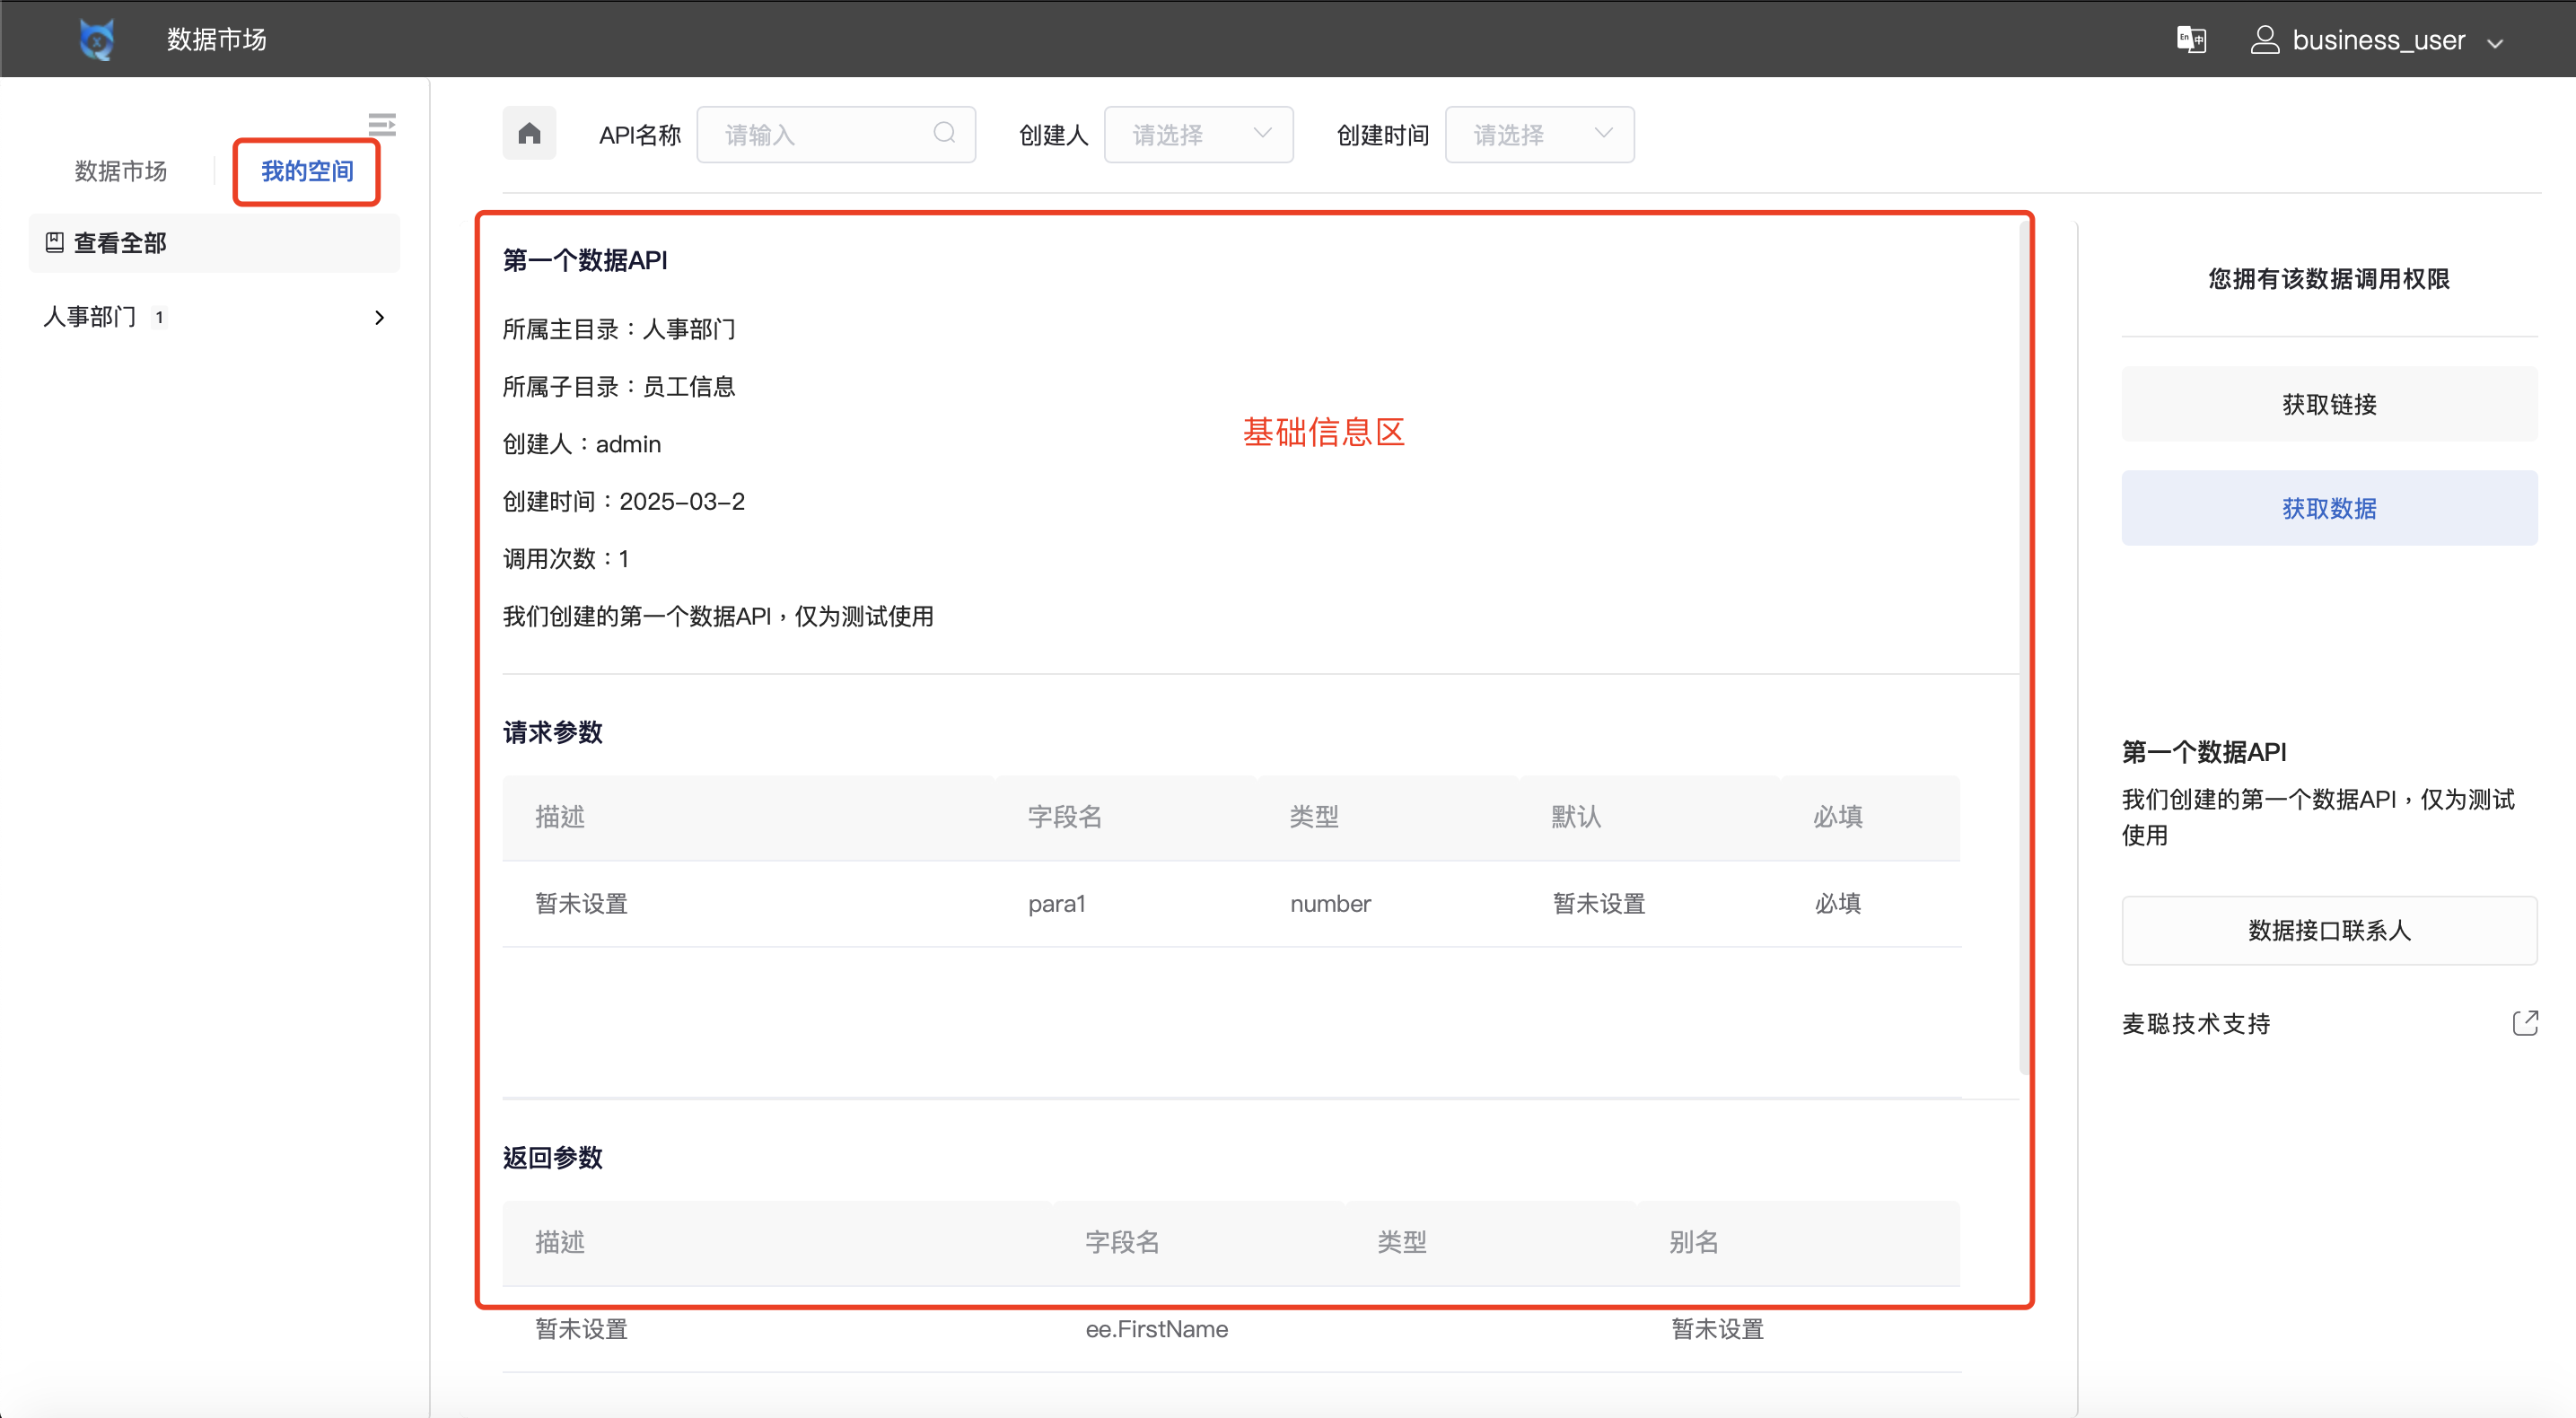
Task: Go home via the house icon
Action: tap(529, 133)
